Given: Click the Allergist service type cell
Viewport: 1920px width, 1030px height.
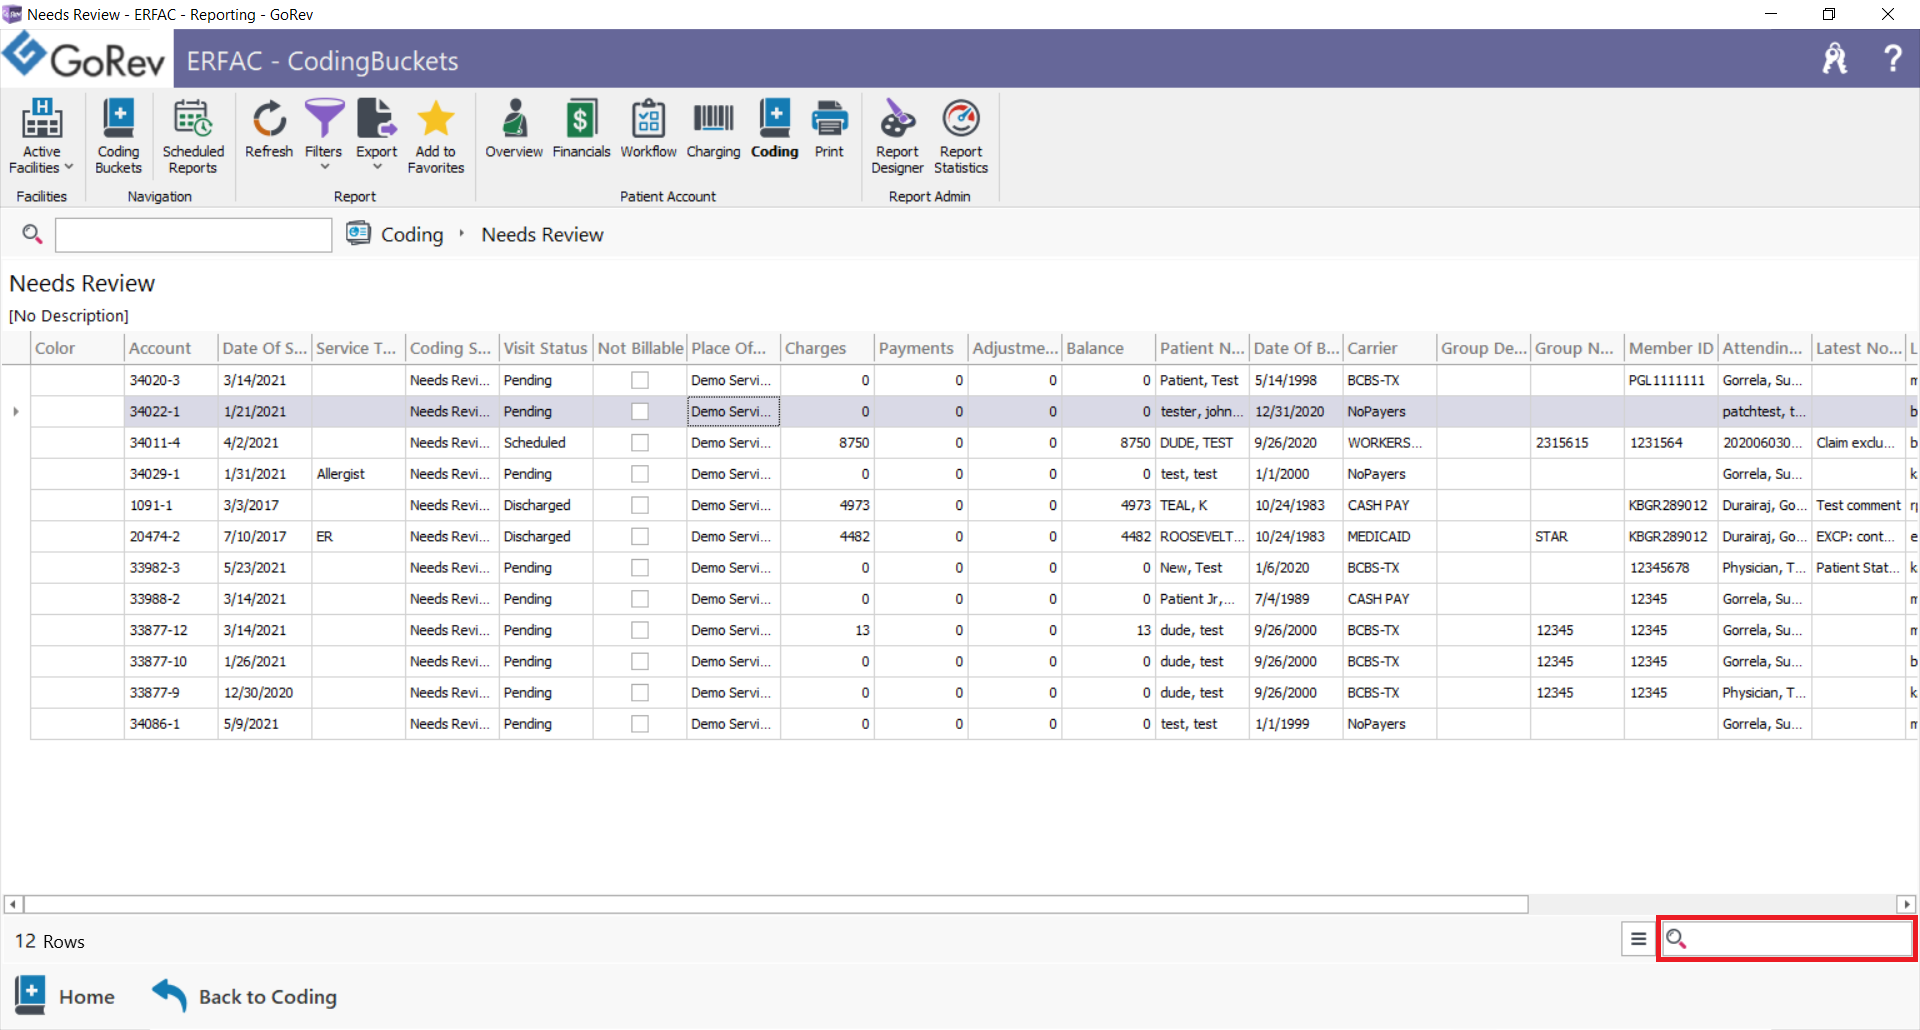Looking at the screenshot, I should pyautogui.click(x=358, y=474).
